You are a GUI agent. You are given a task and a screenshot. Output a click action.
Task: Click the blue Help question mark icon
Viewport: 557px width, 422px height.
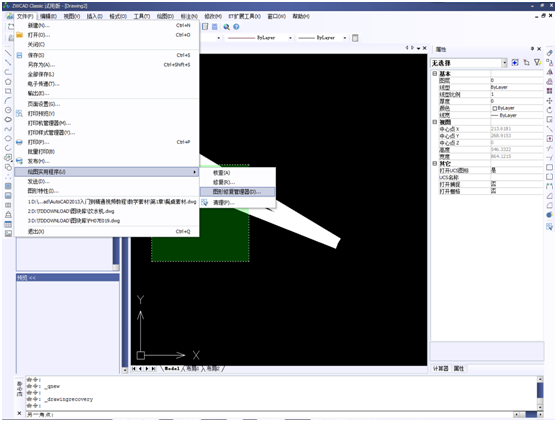click(236, 27)
